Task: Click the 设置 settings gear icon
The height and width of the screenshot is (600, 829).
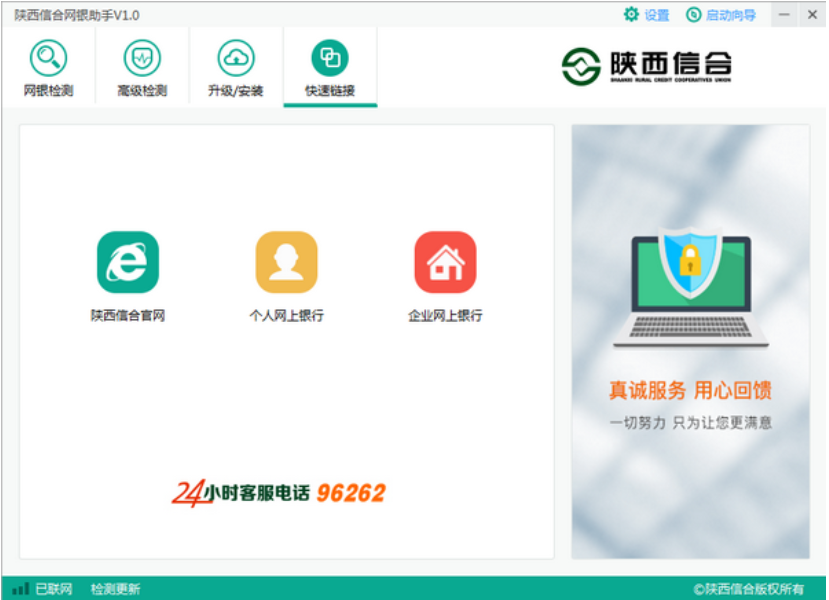Action: point(631,14)
